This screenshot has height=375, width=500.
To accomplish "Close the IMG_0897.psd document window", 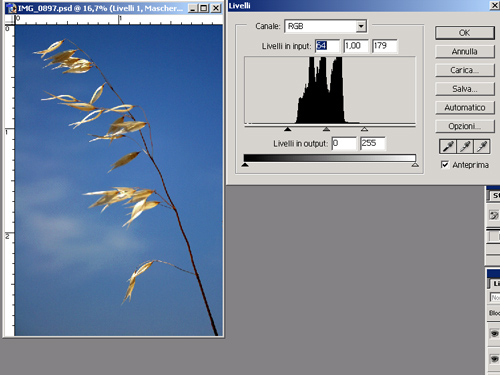I will pyautogui.click(x=216, y=8).
